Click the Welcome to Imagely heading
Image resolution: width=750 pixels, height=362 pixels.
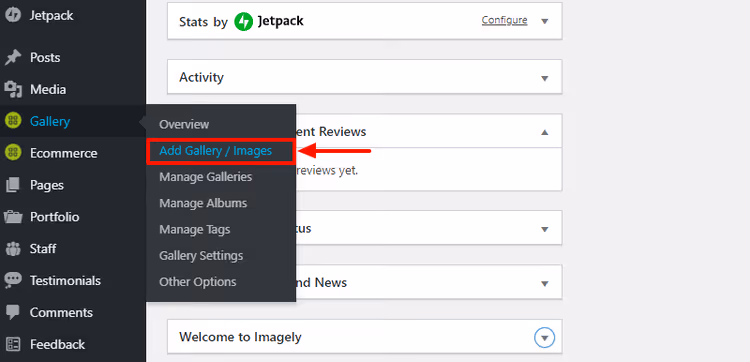tap(240, 337)
